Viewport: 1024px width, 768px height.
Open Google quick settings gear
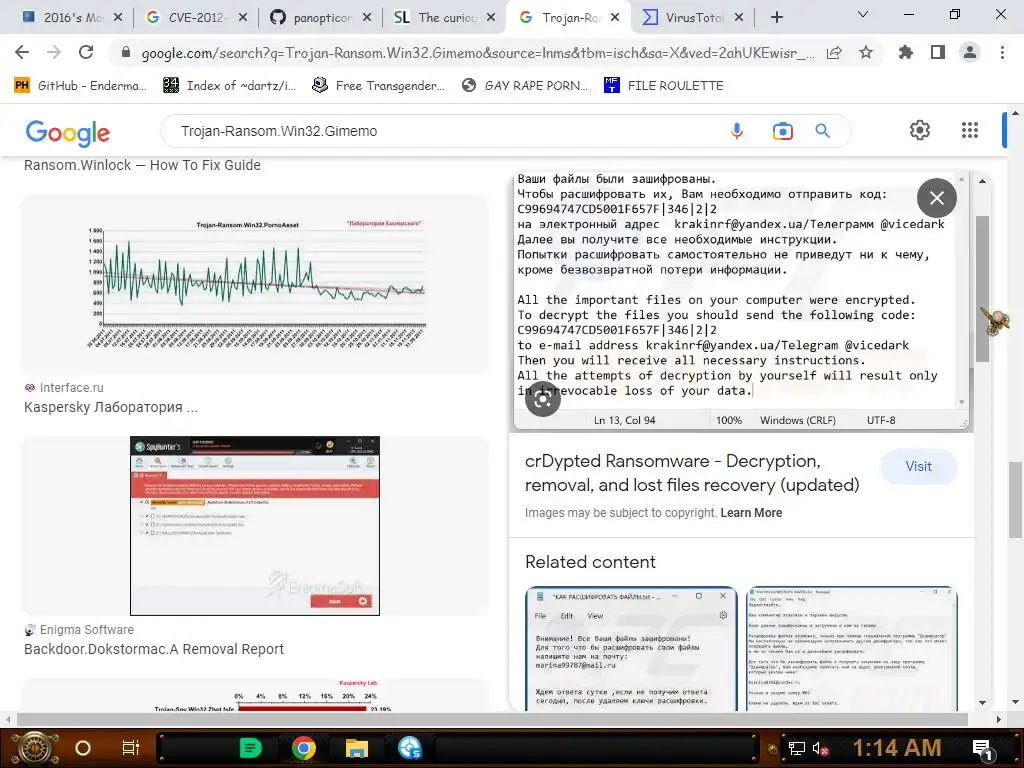click(920, 130)
